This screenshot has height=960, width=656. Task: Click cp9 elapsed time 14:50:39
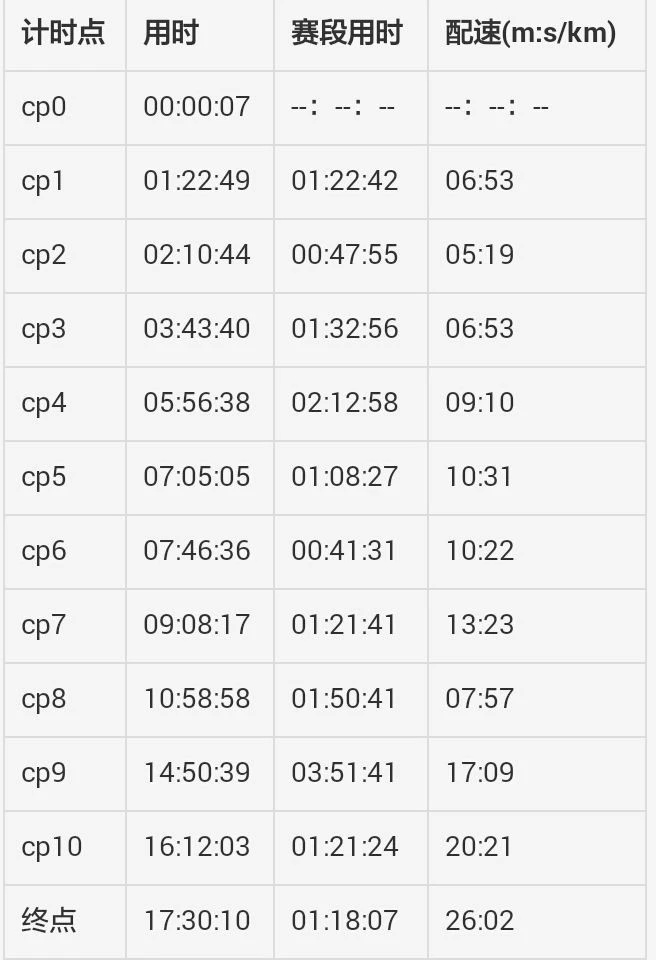coord(196,773)
